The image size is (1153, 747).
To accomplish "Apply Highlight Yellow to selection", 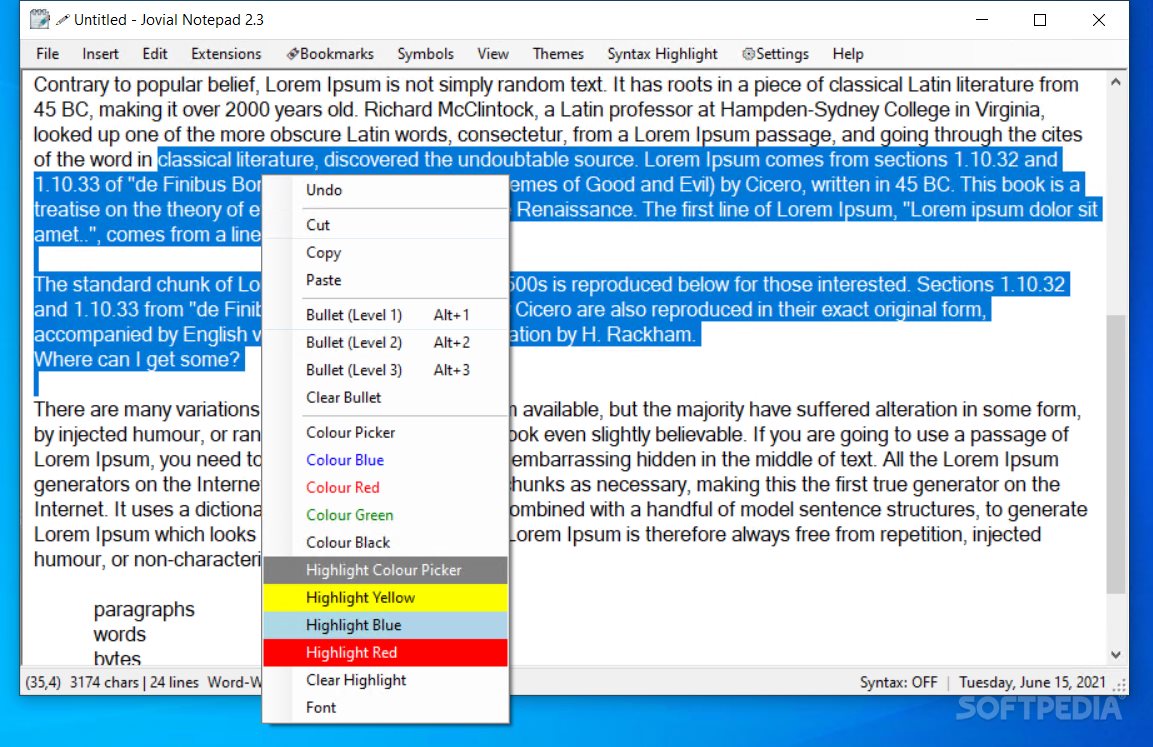I will [x=385, y=598].
